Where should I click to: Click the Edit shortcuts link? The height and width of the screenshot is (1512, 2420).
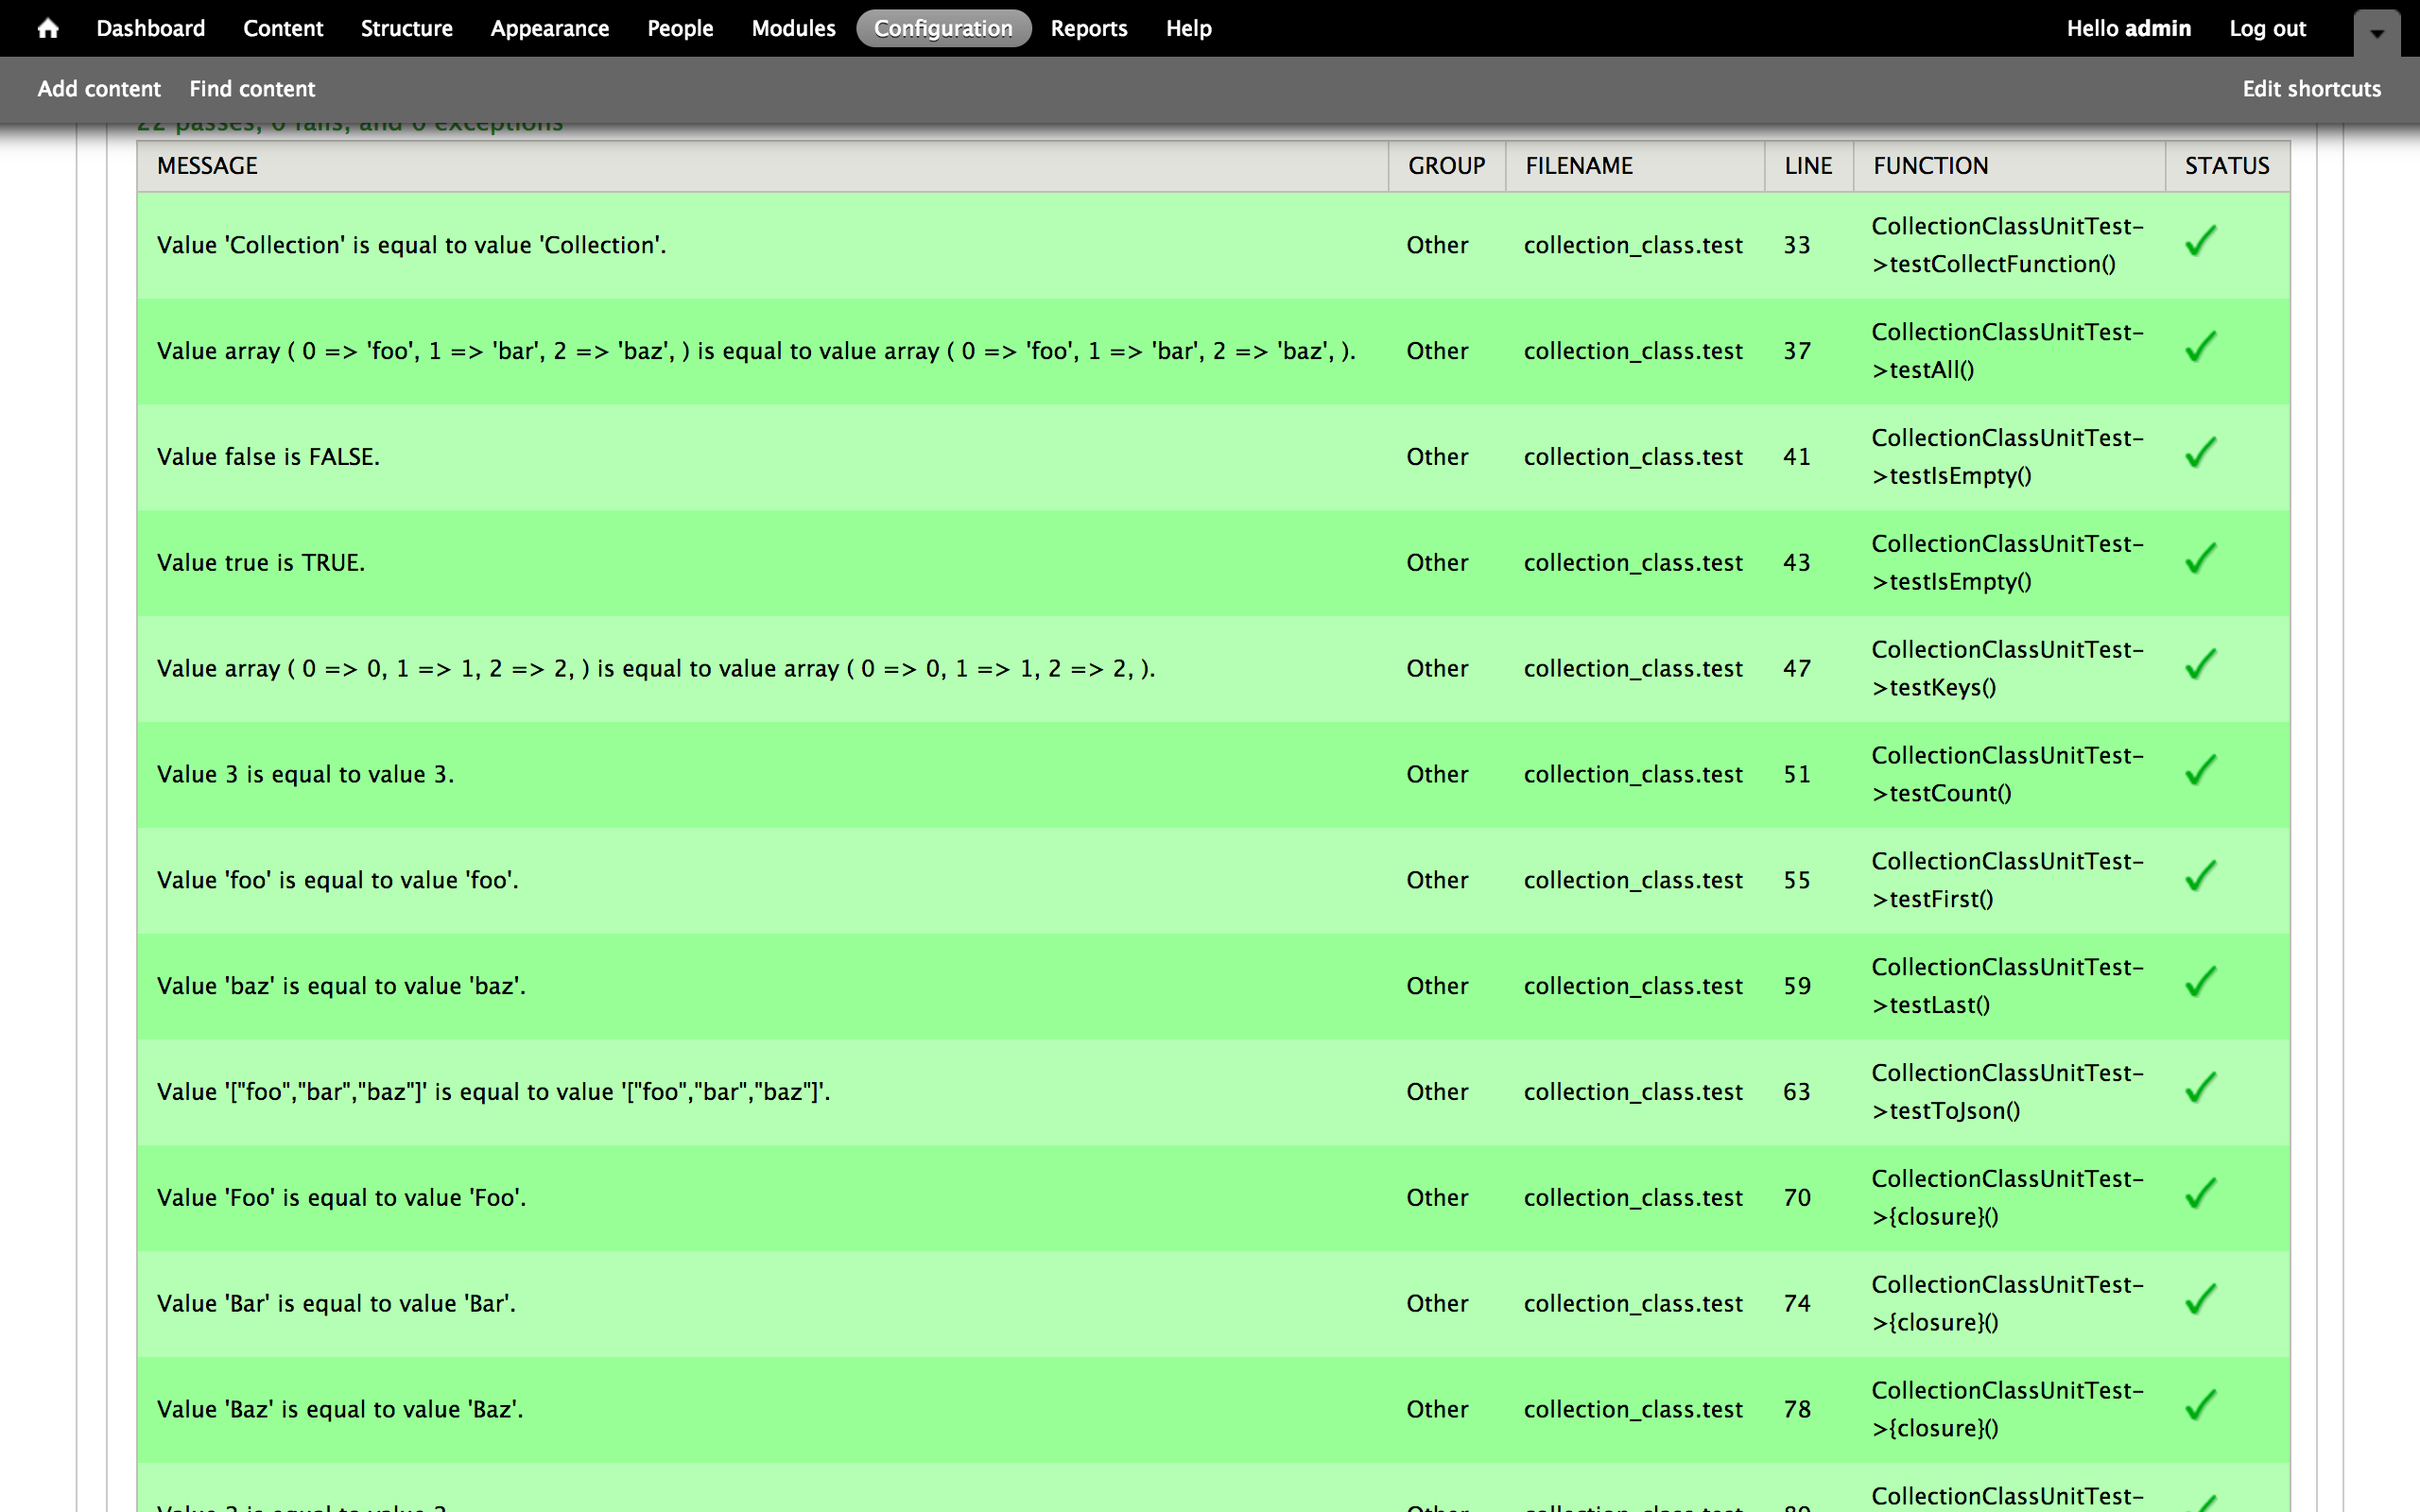coord(2311,89)
